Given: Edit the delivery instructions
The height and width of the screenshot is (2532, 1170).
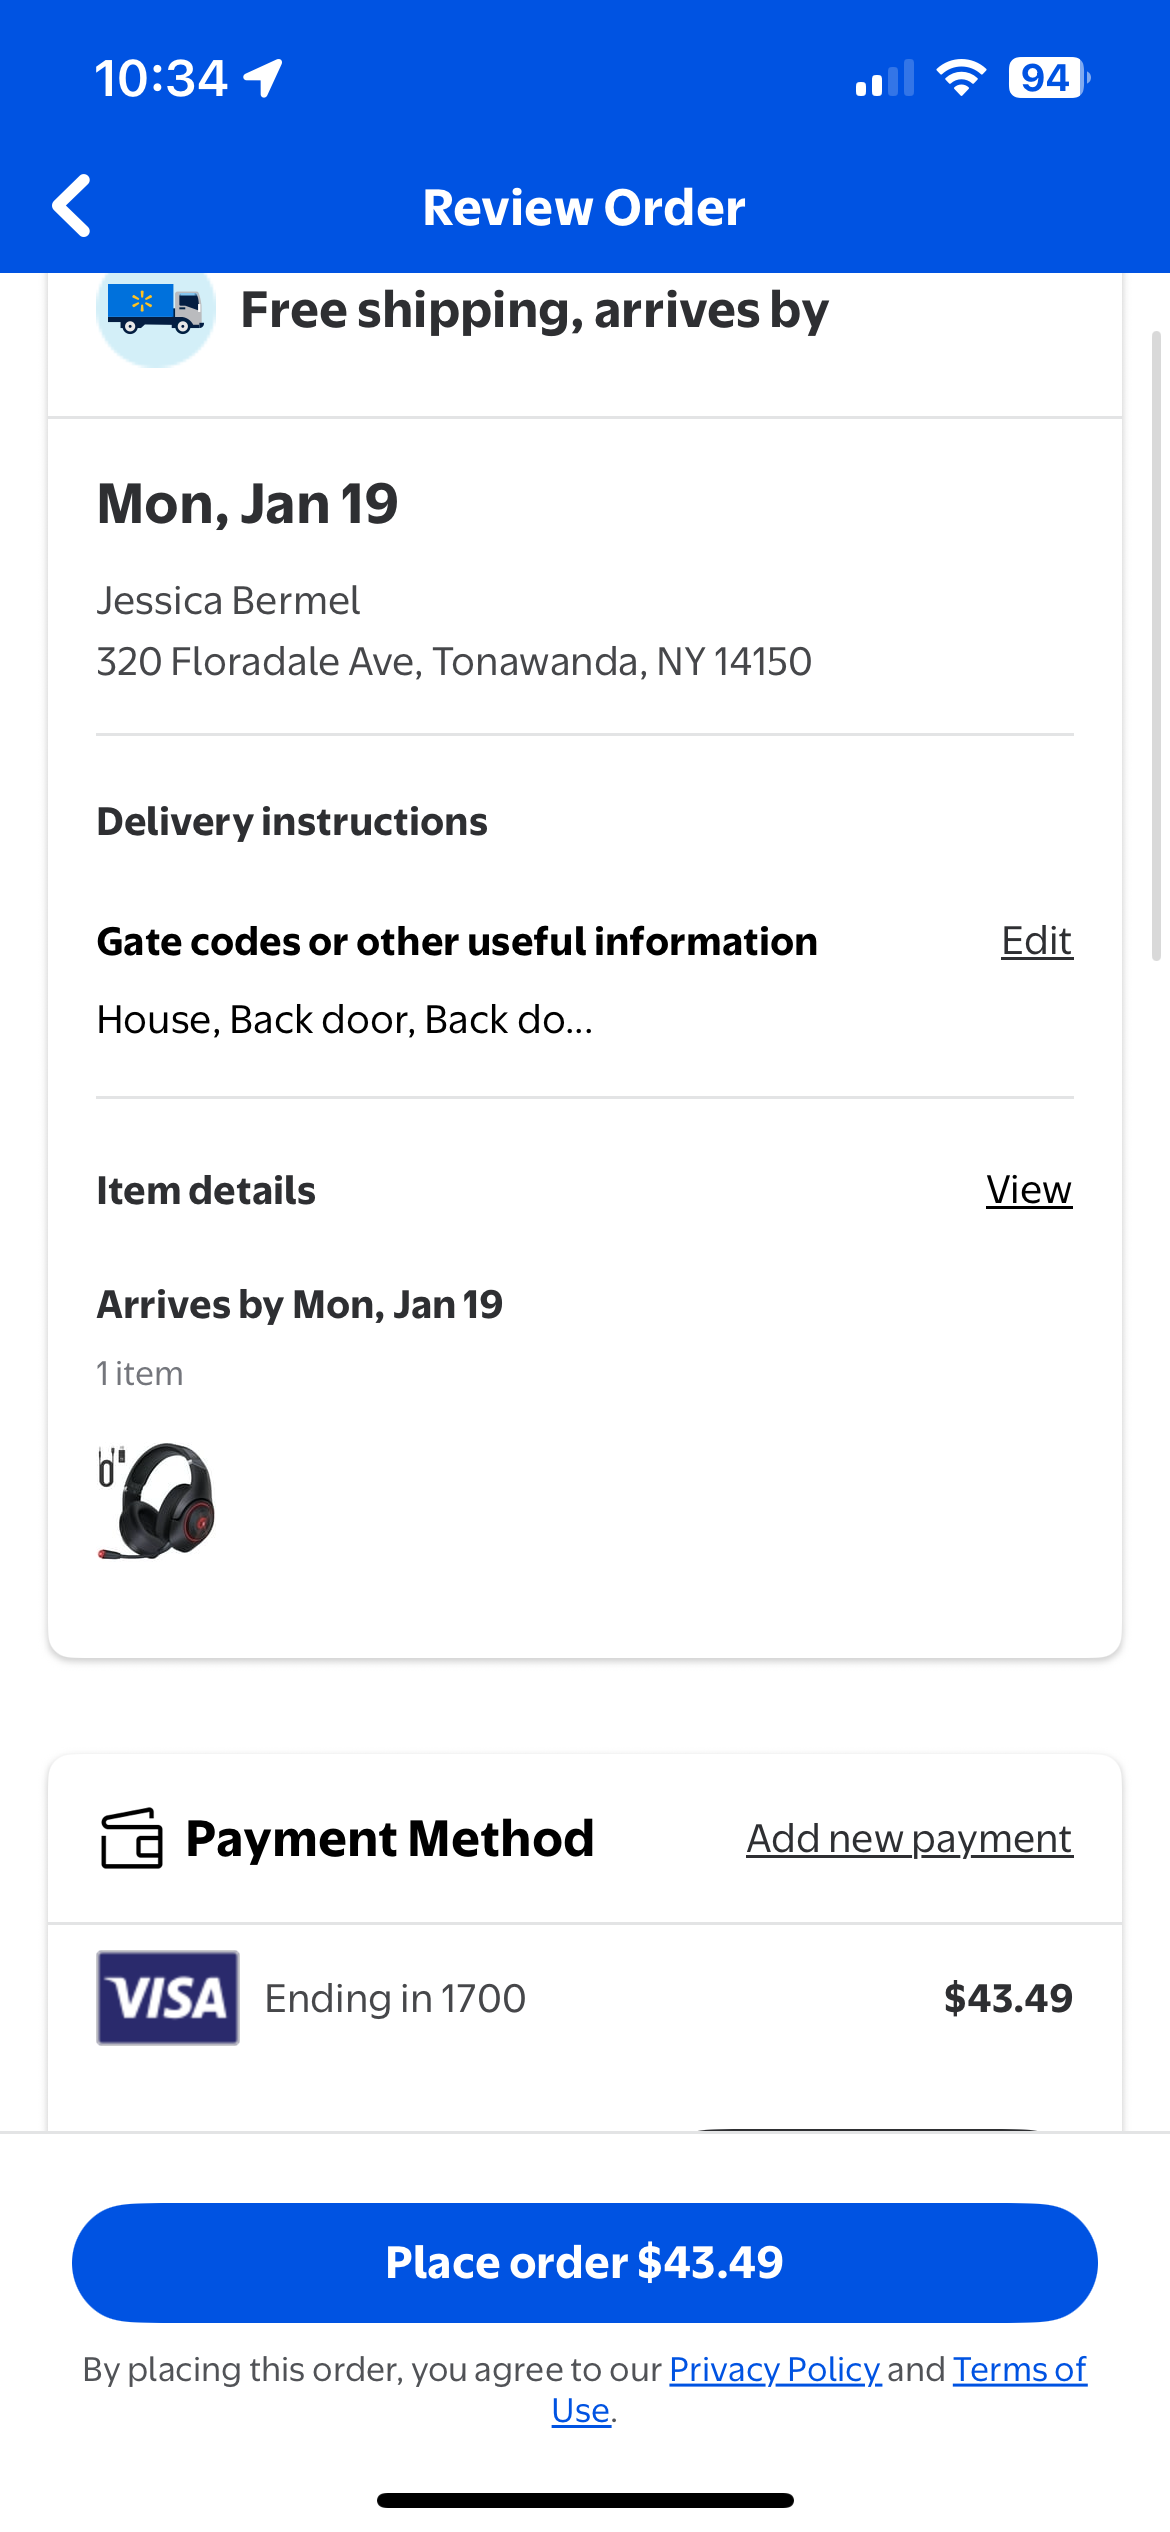Looking at the screenshot, I should tap(1036, 941).
